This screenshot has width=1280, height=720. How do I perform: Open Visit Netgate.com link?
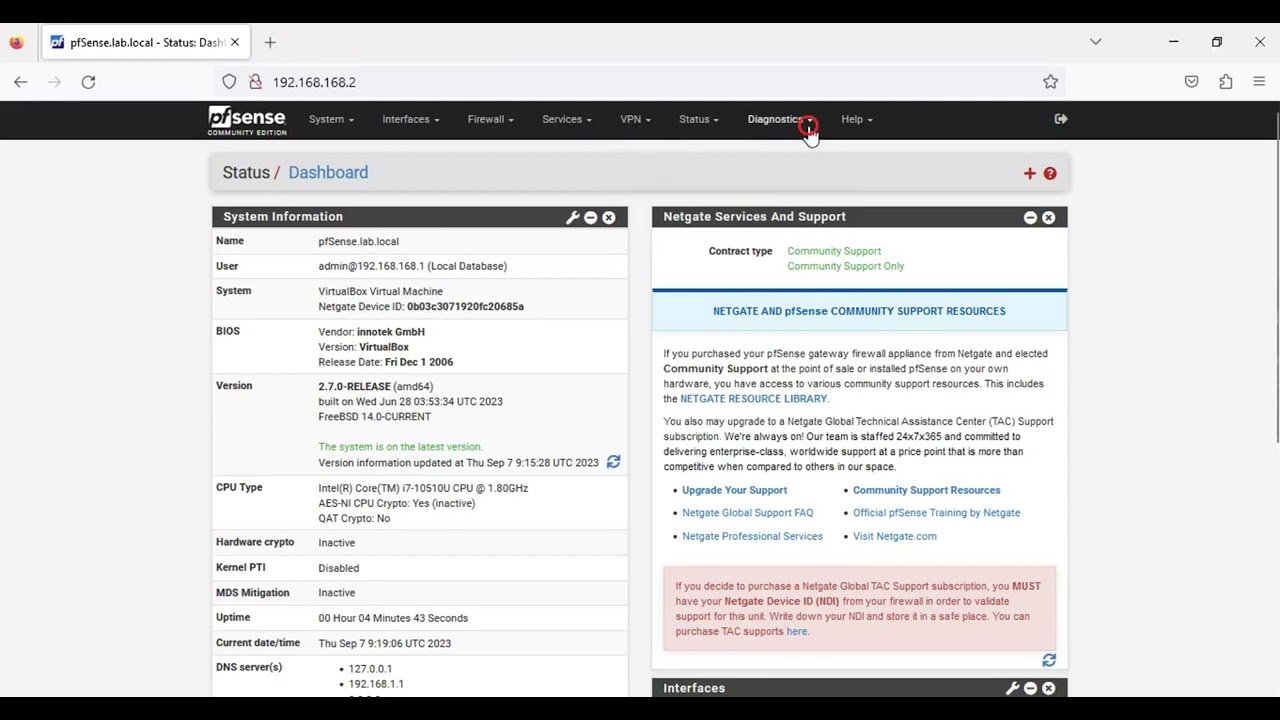[894, 536]
